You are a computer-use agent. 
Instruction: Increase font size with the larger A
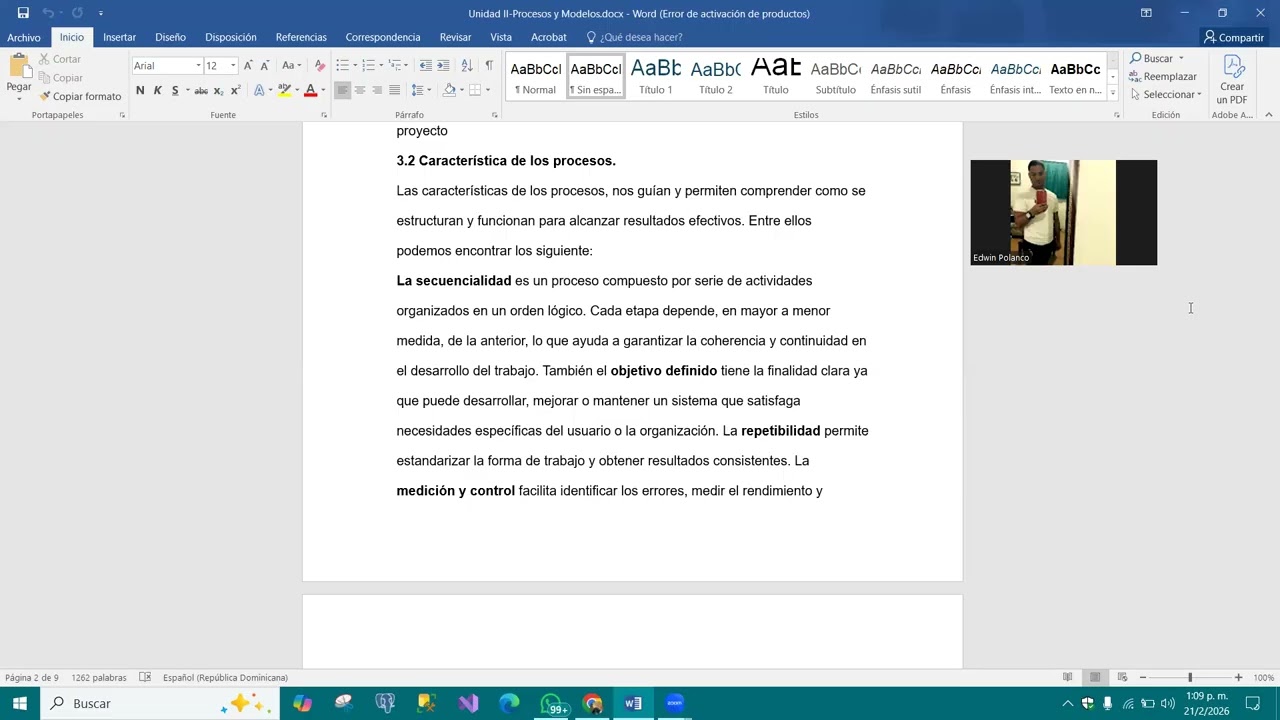point(248,65)
